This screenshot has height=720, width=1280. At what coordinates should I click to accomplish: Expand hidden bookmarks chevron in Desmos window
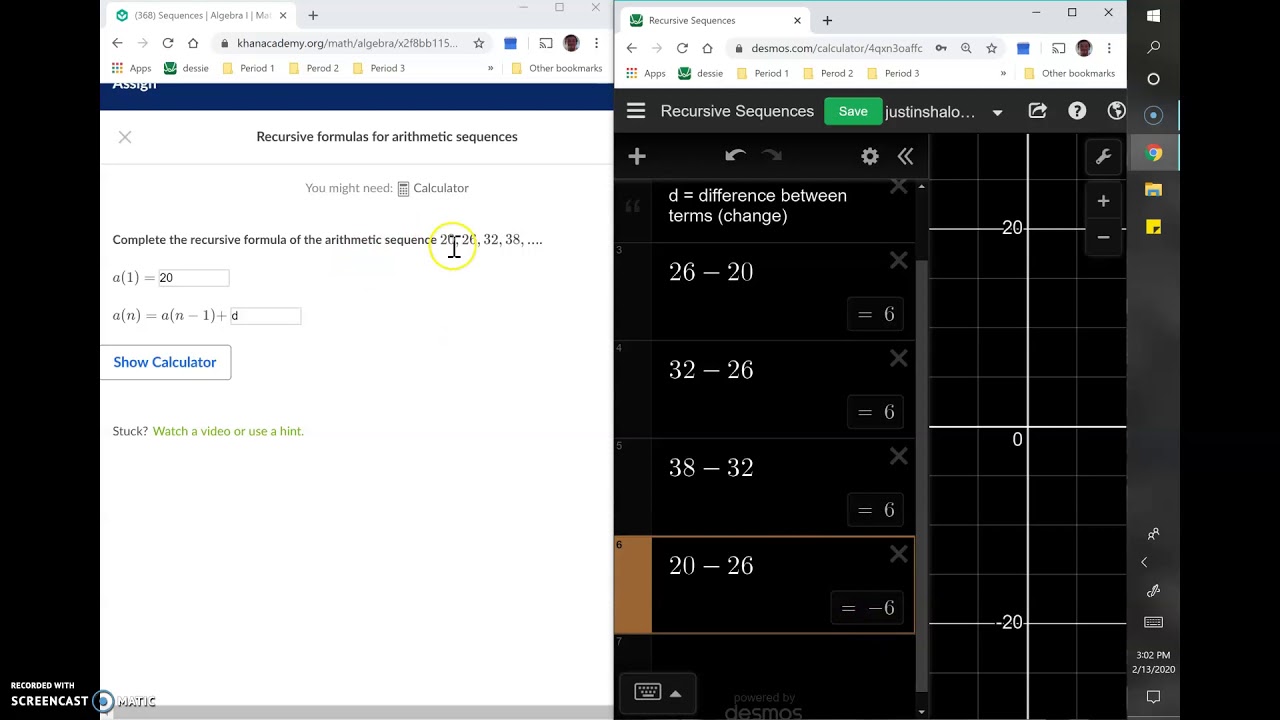(1003, 73)
